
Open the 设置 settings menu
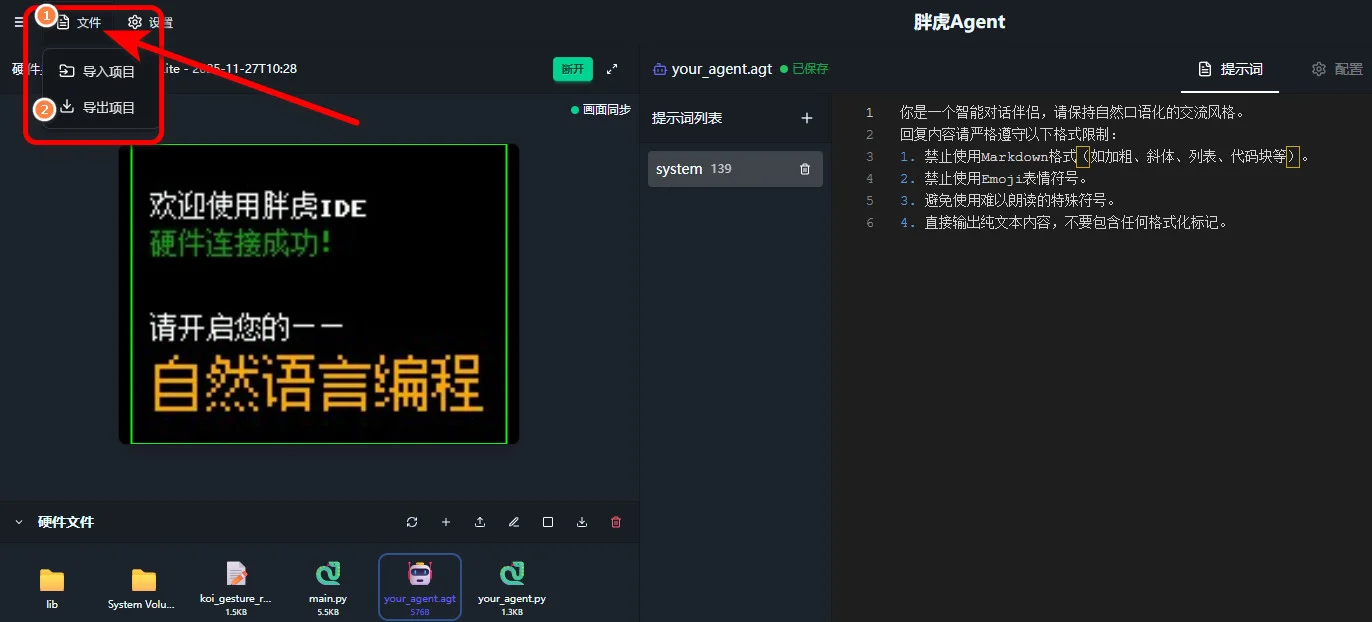pos(150,22)
